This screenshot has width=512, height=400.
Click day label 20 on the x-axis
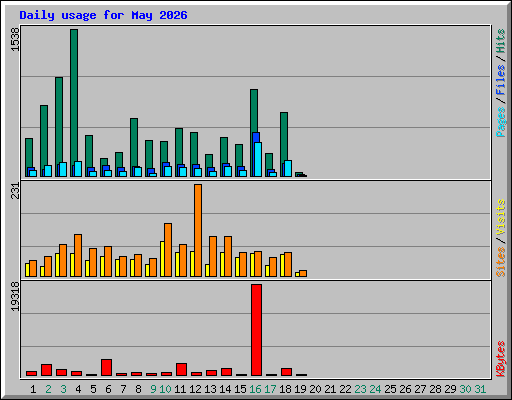tap(315, 389)
